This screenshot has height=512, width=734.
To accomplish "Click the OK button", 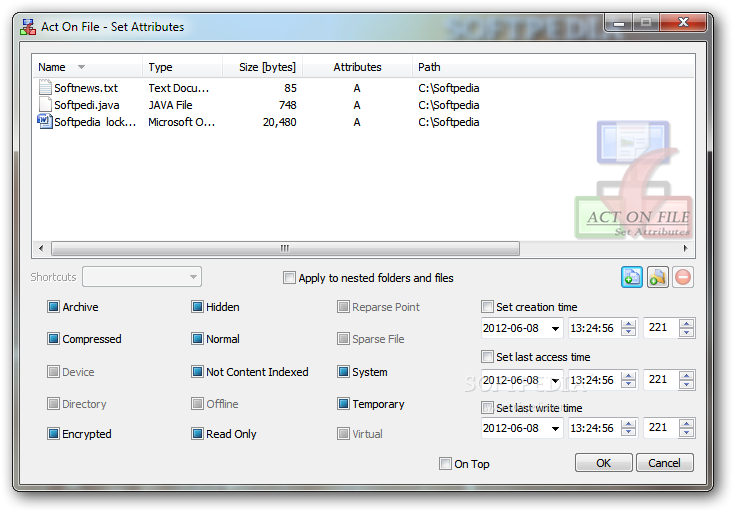I will coord(603,463).
